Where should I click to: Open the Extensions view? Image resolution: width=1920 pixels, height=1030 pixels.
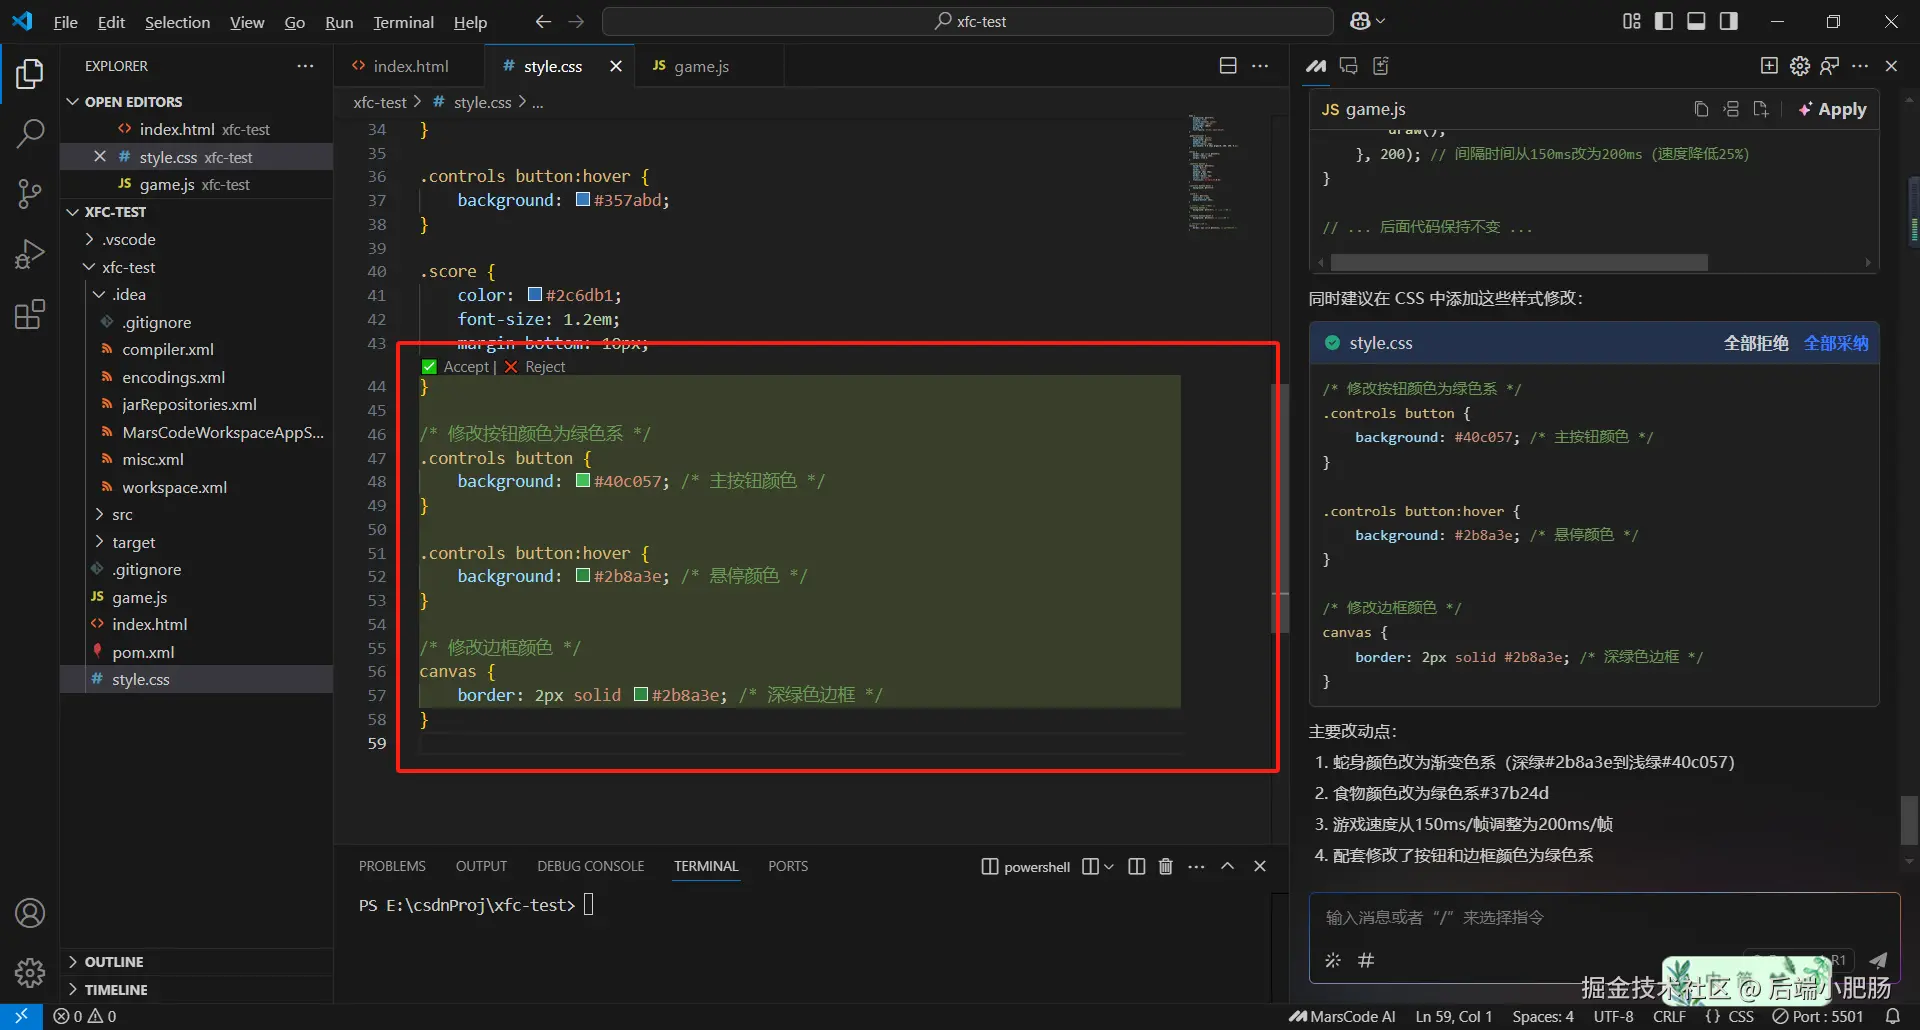[x=30, y=315]
